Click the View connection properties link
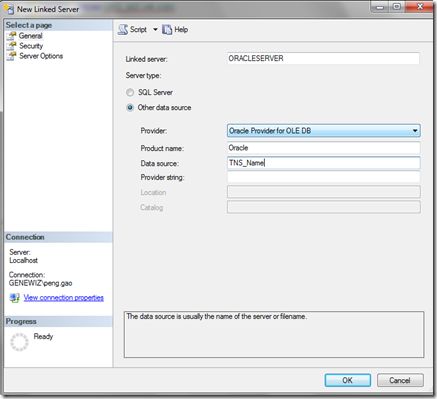 (64, 298)
